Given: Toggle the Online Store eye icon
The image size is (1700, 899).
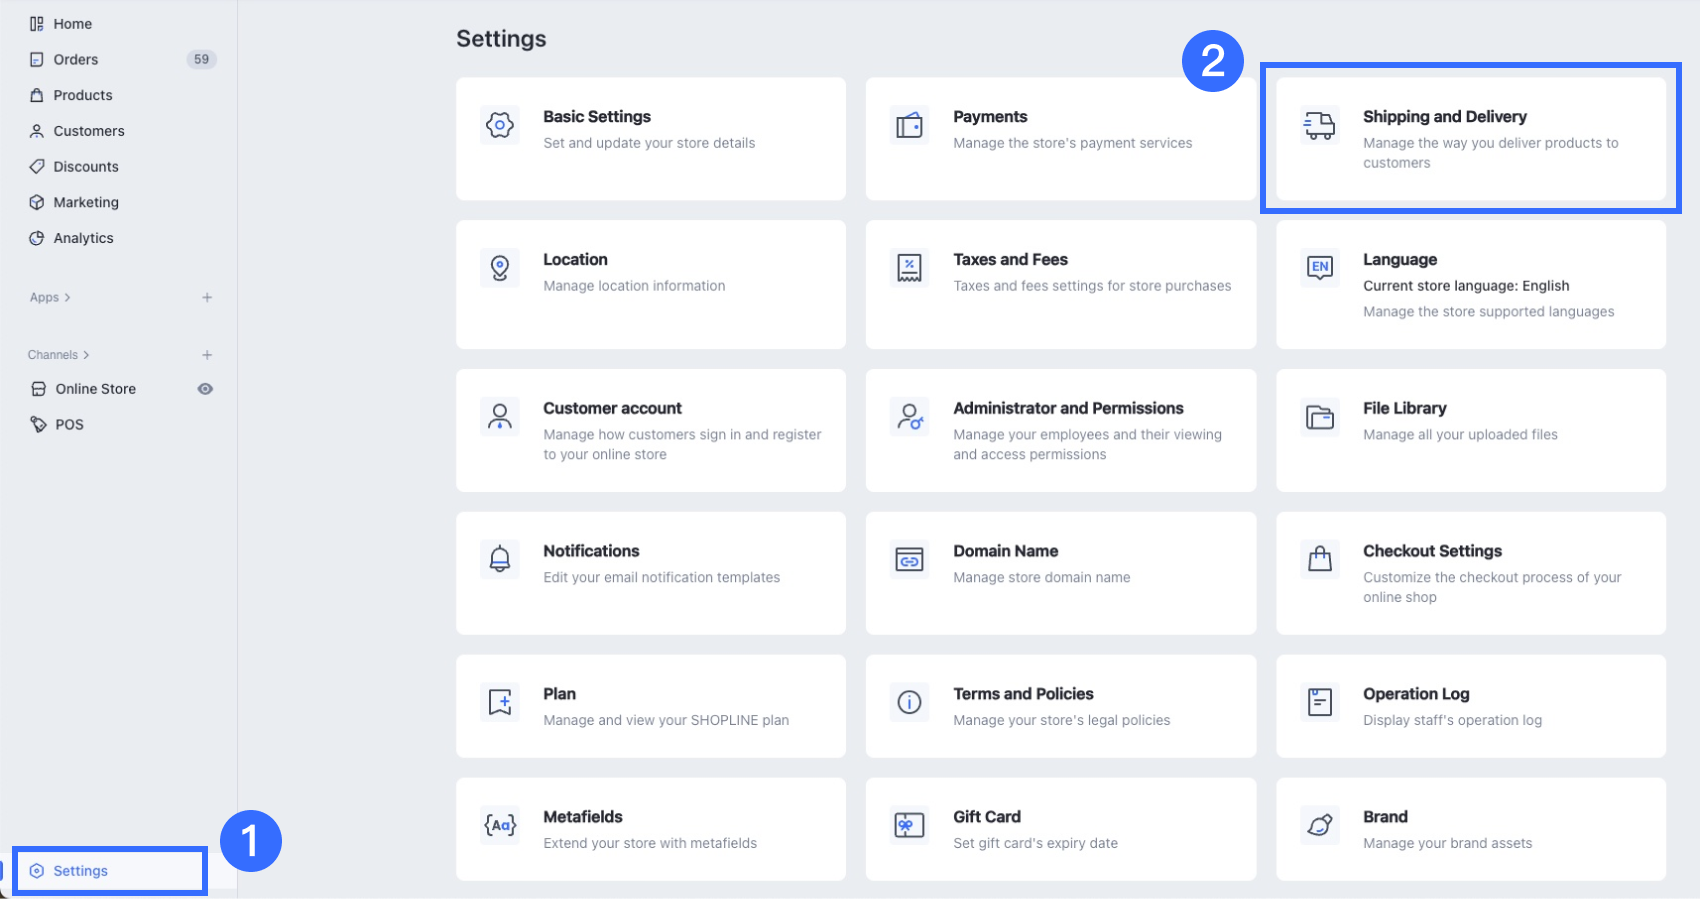Looking at the screenshot, I should coord(205,389).
